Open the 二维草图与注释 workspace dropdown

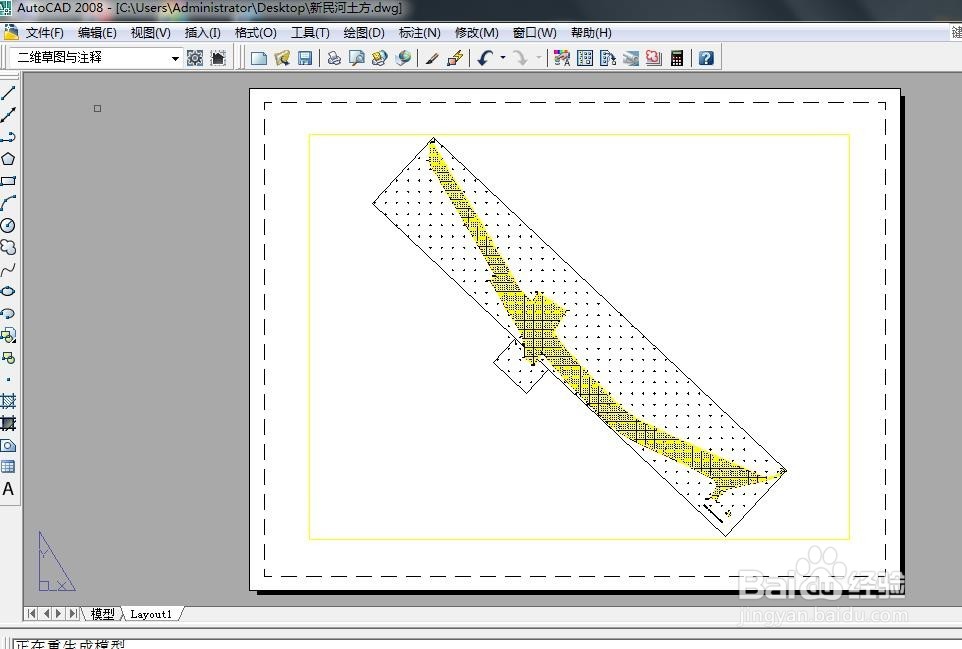[x=96, y=58]
